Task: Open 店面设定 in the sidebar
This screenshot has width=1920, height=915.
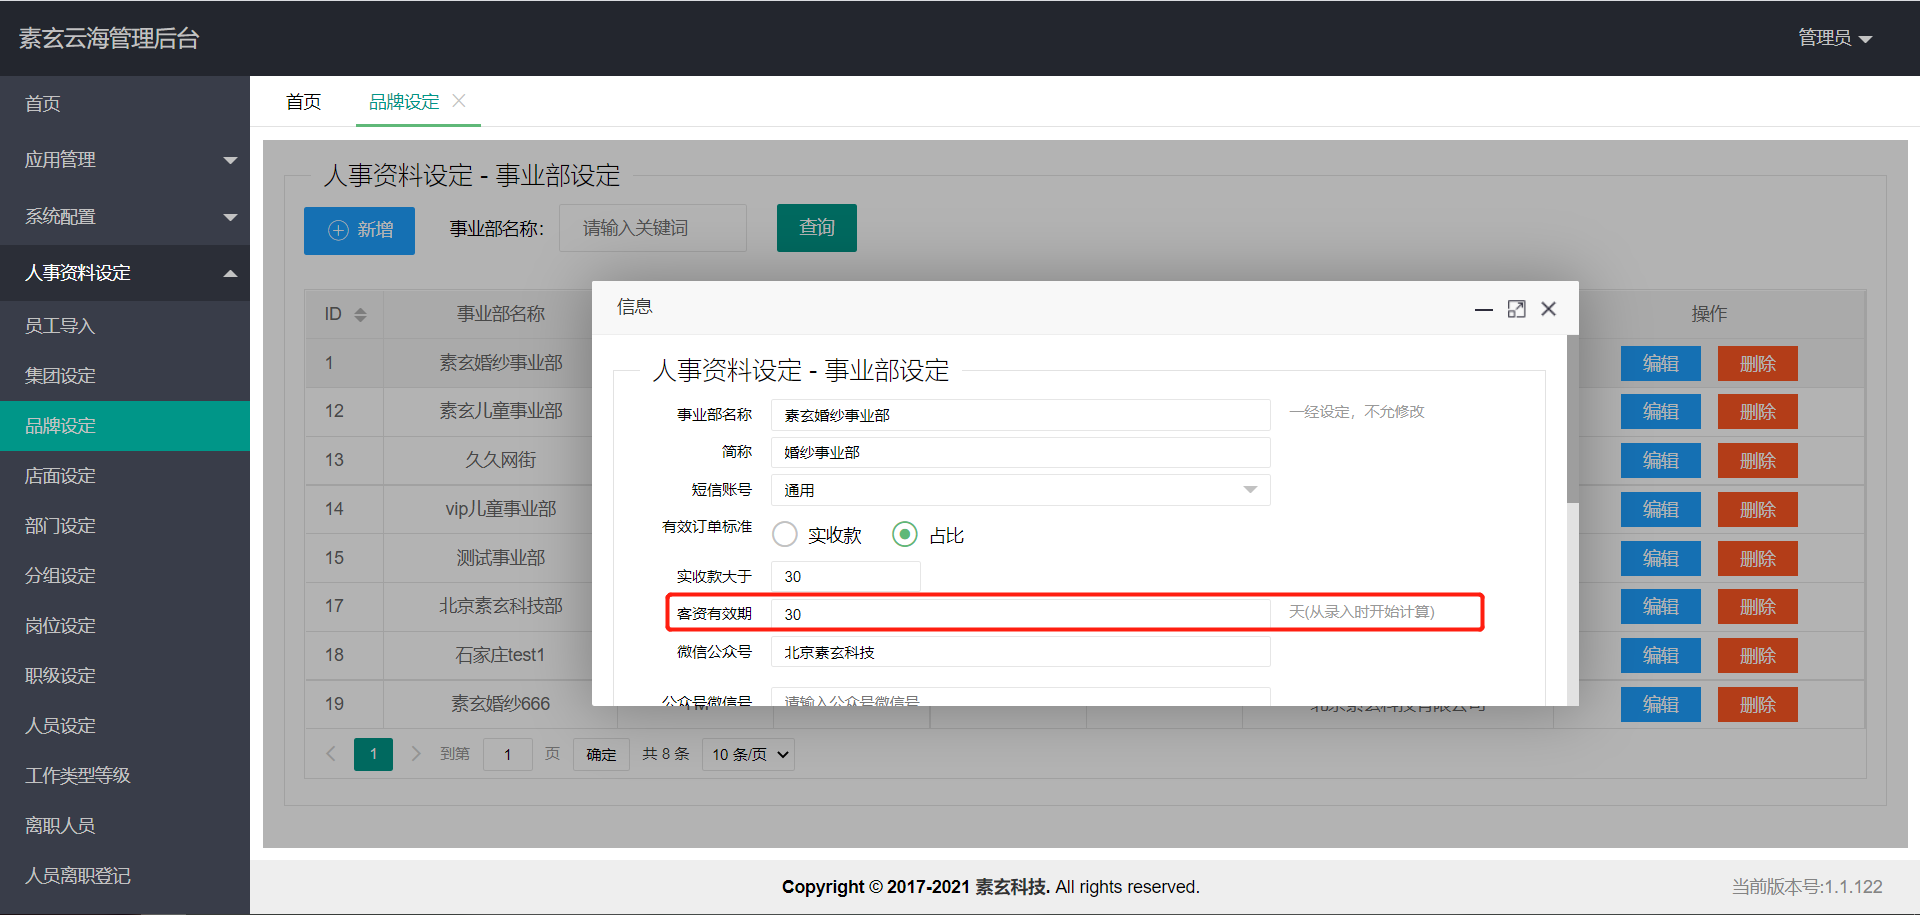Action: [x=61, y=476]
